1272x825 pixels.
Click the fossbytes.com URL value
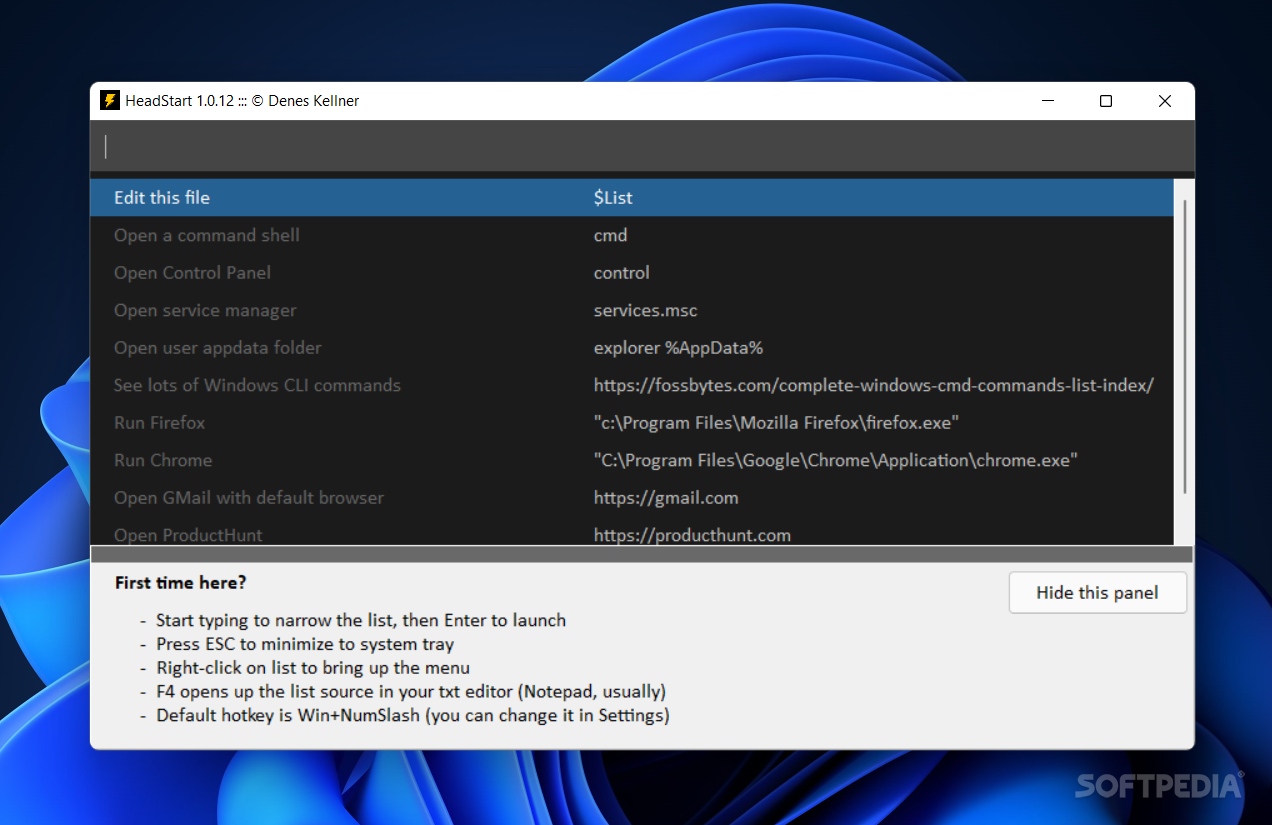[x=874, y=385]
